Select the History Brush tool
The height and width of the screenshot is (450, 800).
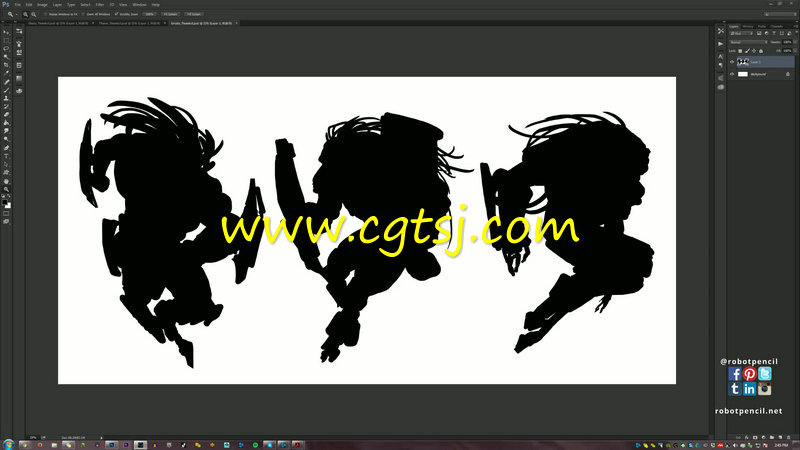(x=6, y=107)
